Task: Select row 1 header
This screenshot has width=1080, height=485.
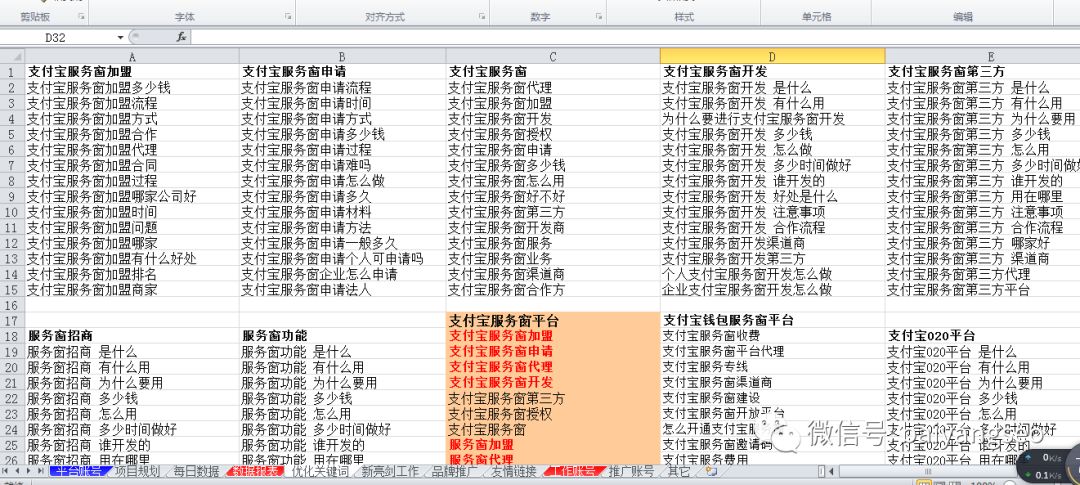Action: (12, 72)
